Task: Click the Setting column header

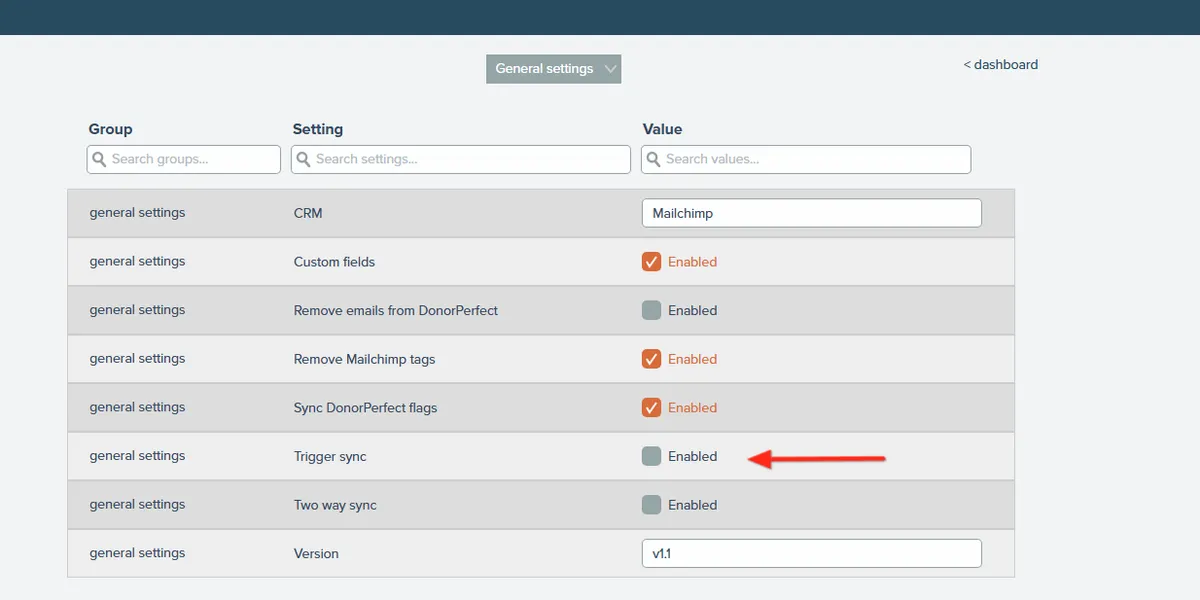Action: tap(318, 129)
